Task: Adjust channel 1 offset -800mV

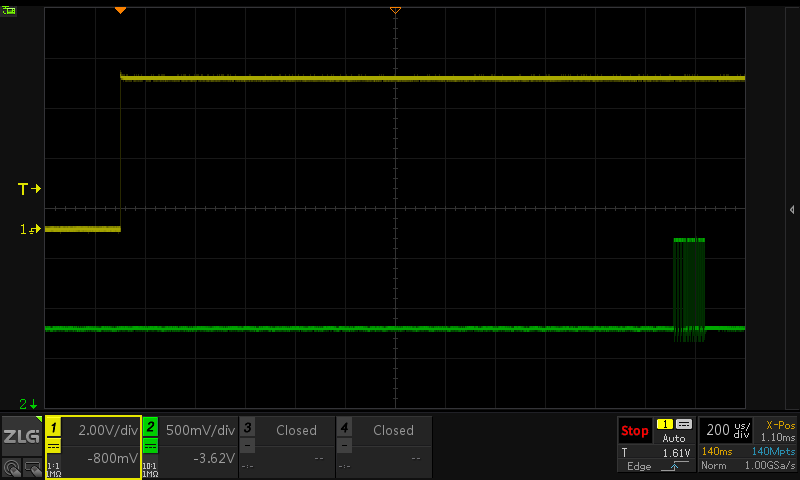Action: pos(112,458)
